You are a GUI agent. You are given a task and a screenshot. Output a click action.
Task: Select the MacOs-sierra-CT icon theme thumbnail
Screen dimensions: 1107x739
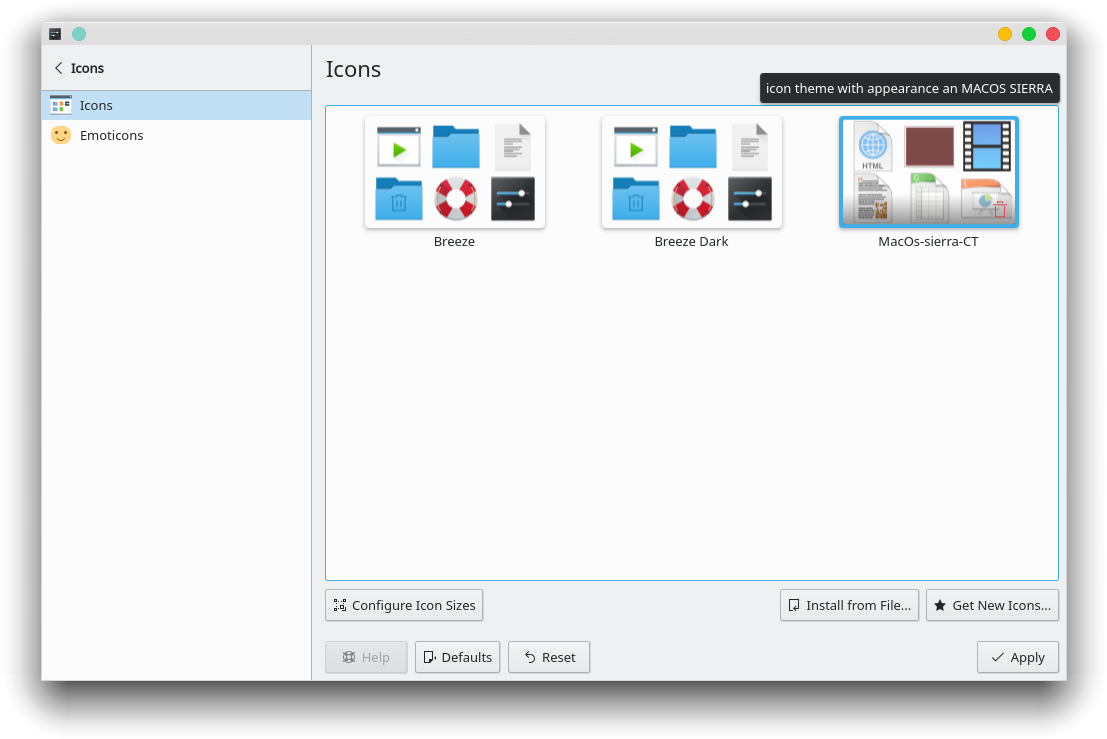(x=928, y=172)
